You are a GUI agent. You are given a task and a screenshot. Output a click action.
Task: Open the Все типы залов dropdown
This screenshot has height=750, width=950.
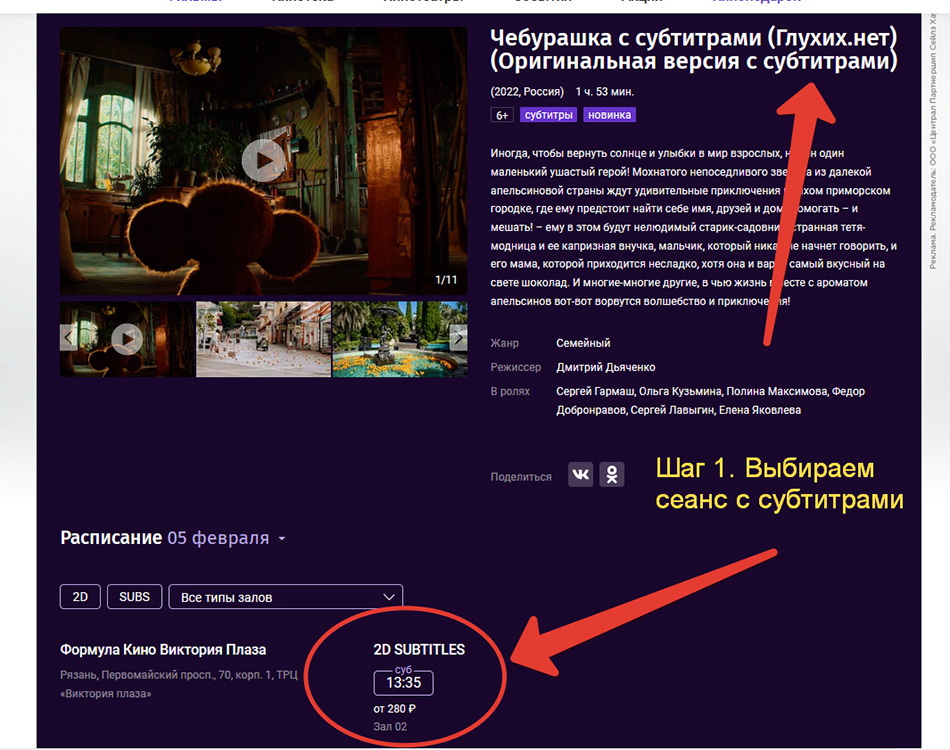click(285, 597)
